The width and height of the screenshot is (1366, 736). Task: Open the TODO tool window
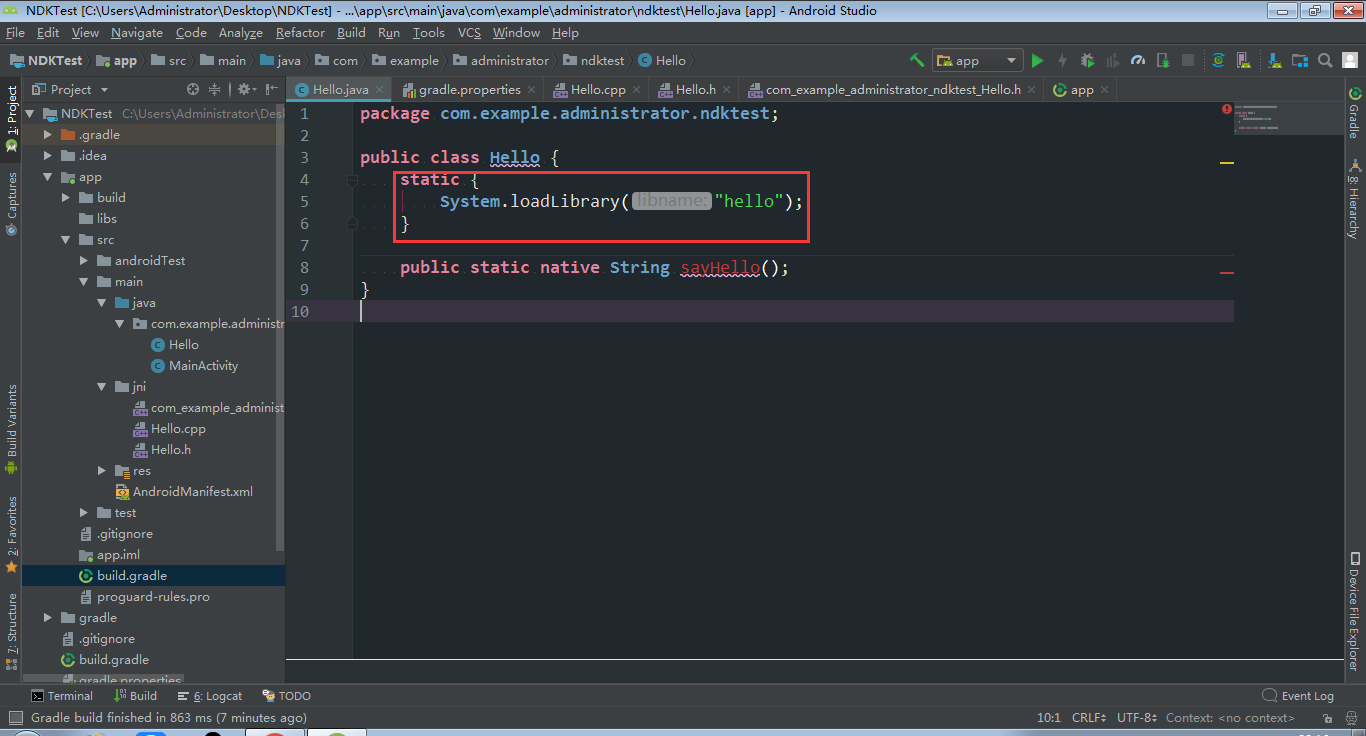pos(287,696)
